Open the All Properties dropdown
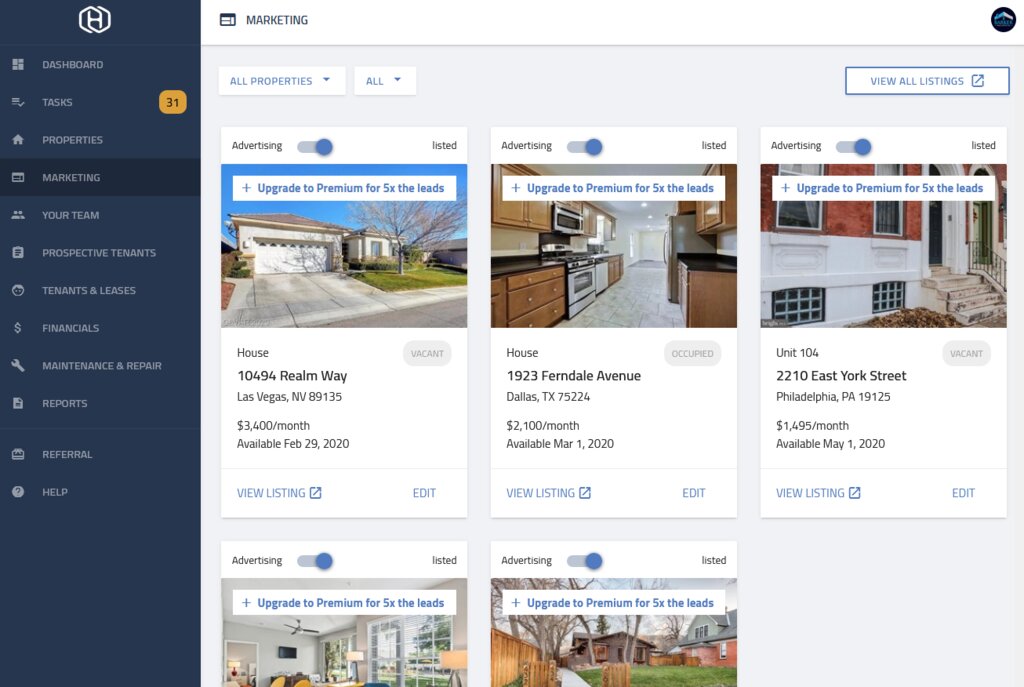Screen dimensions: 1024x687 click(282, 81)
